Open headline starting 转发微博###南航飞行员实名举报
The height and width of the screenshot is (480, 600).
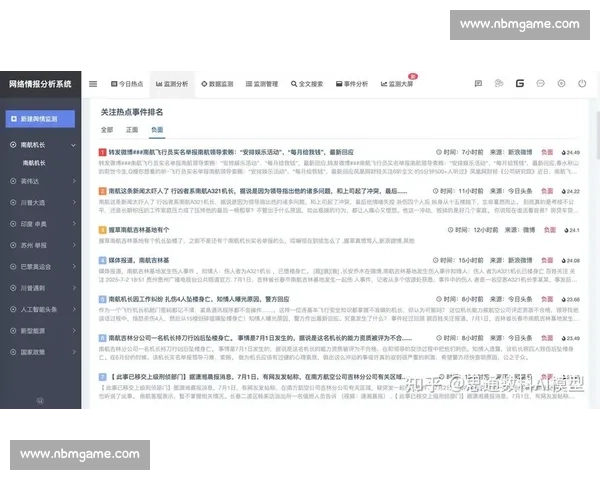point(231,152)
